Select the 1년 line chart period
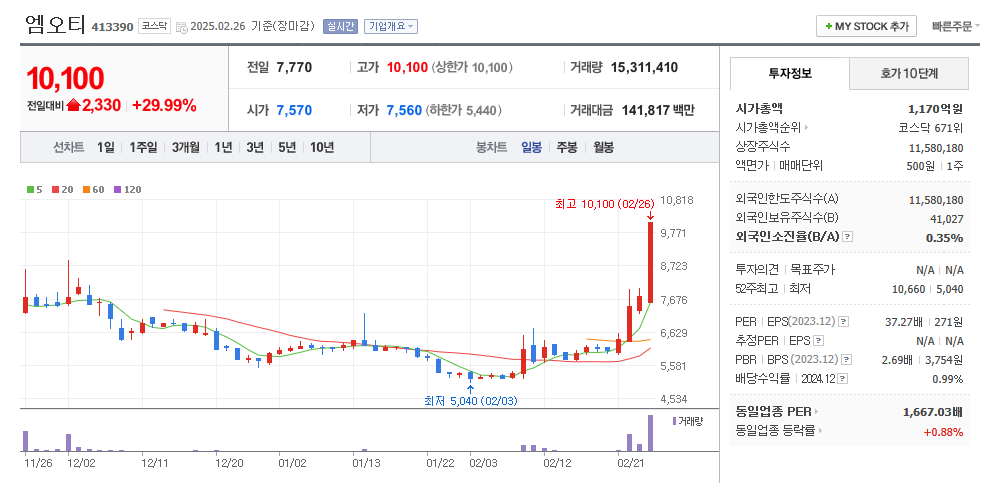 point(223,148)
